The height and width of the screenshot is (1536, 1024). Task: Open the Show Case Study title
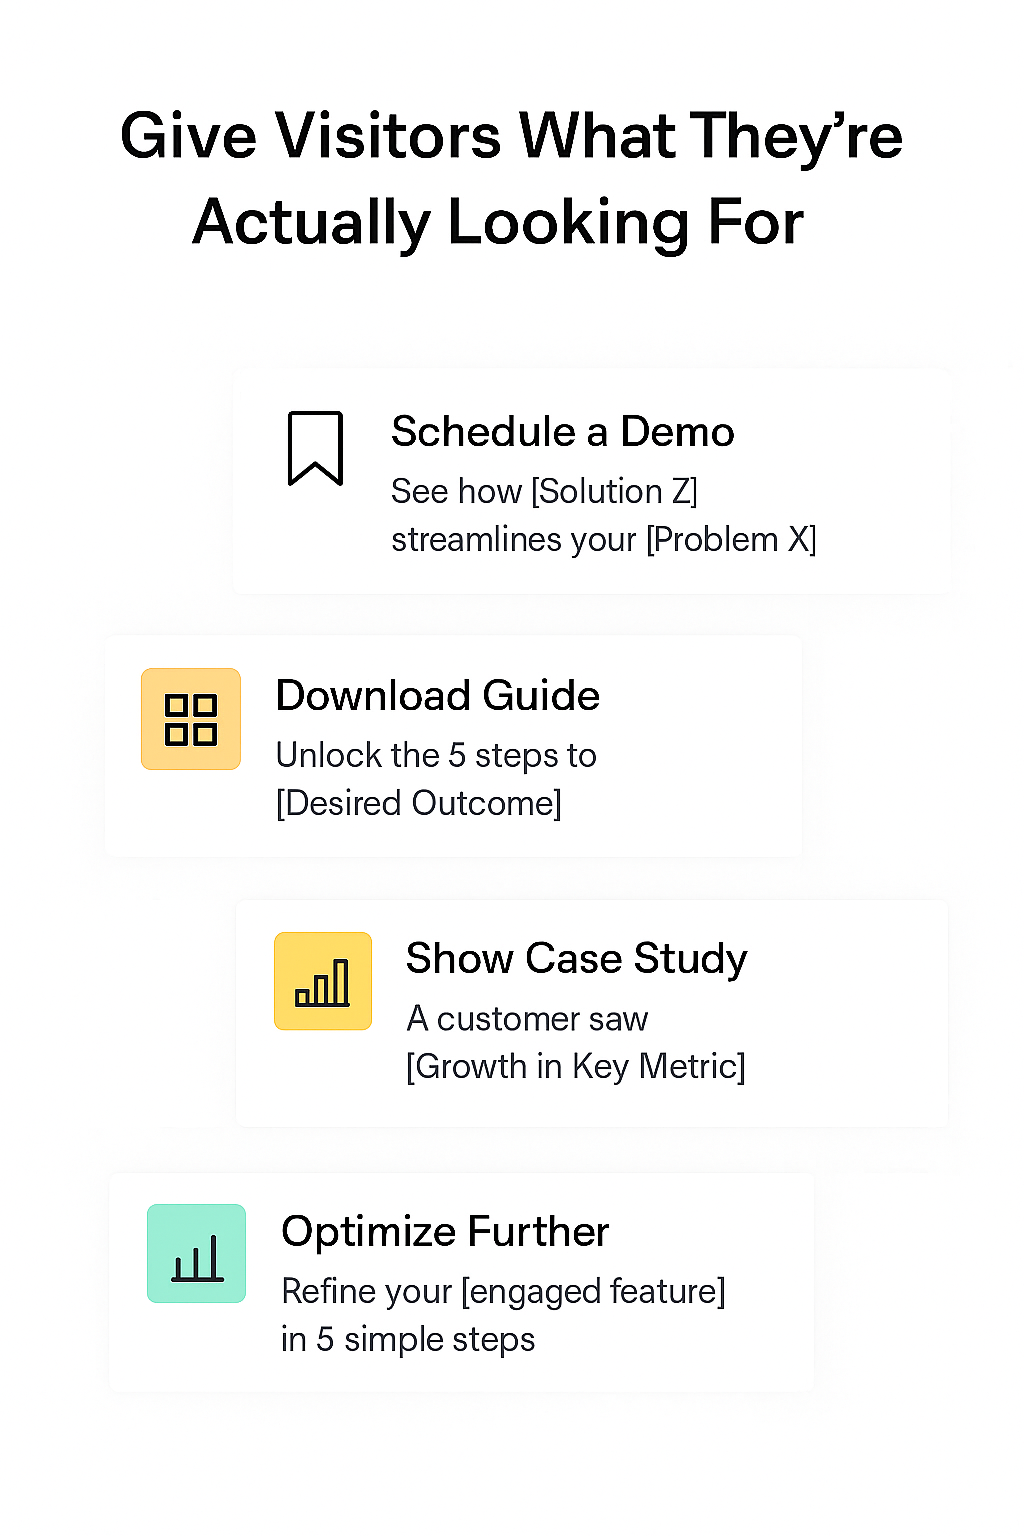tap(576, 959)
